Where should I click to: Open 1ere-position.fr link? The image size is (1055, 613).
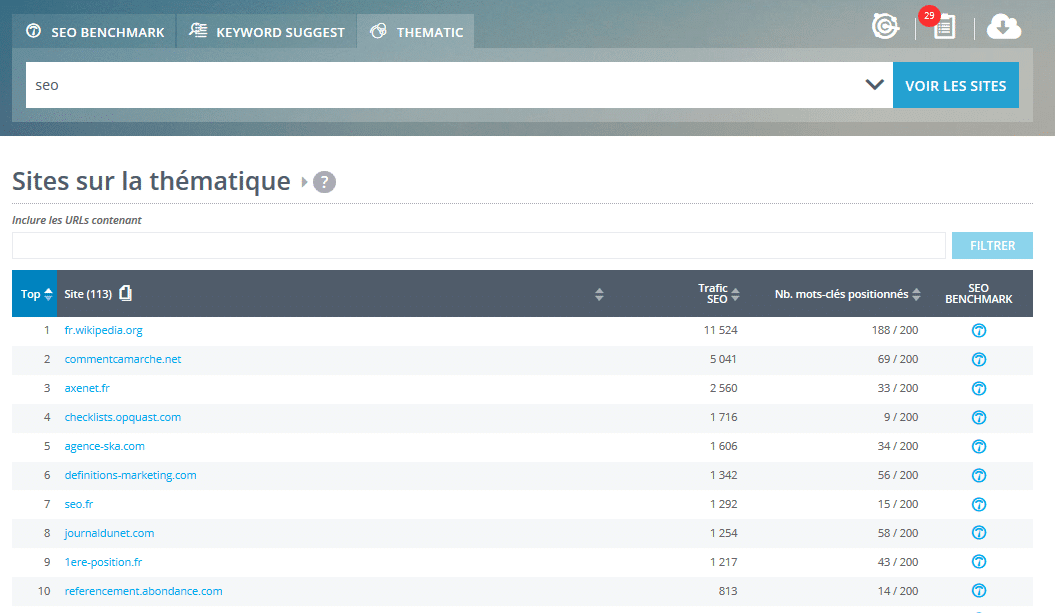103,562
